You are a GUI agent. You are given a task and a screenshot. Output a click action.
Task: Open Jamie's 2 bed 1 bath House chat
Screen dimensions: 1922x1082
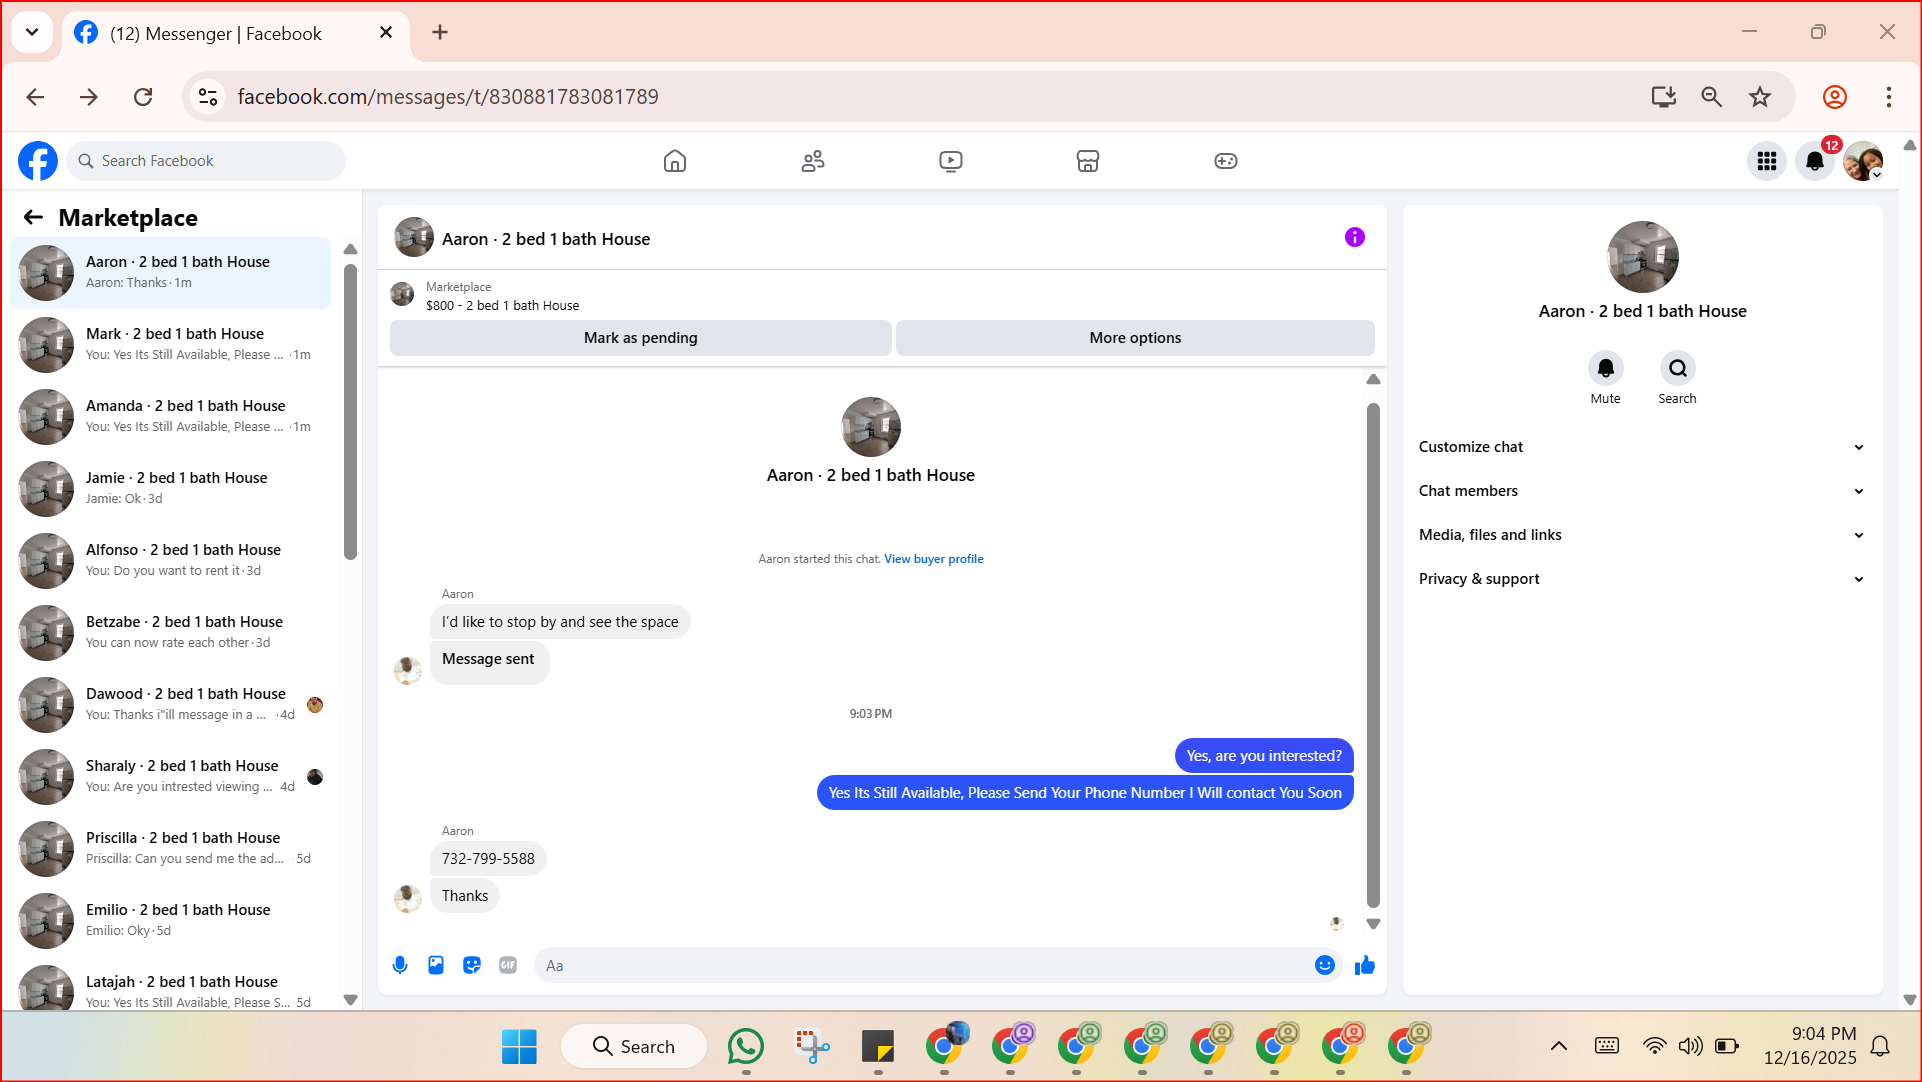click(x=171, y=488)
